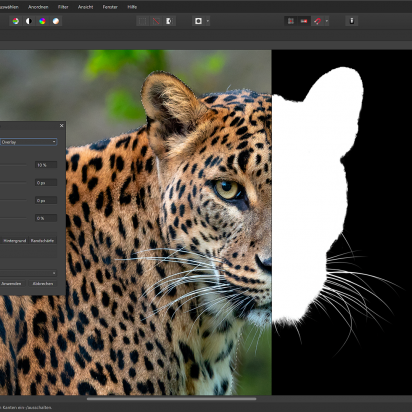Toggle the red snapping magnet icon
The image size is (412, 412).
pos(317,21)
